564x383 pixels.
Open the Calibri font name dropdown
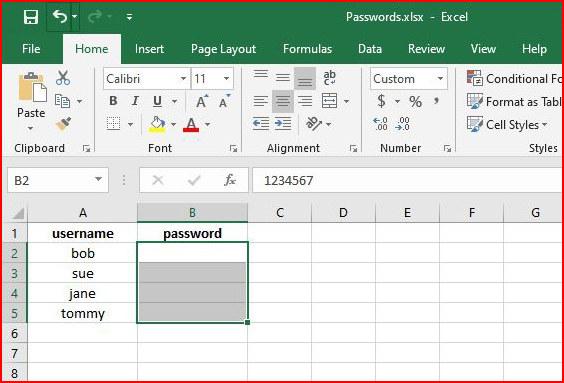point(183,78)
